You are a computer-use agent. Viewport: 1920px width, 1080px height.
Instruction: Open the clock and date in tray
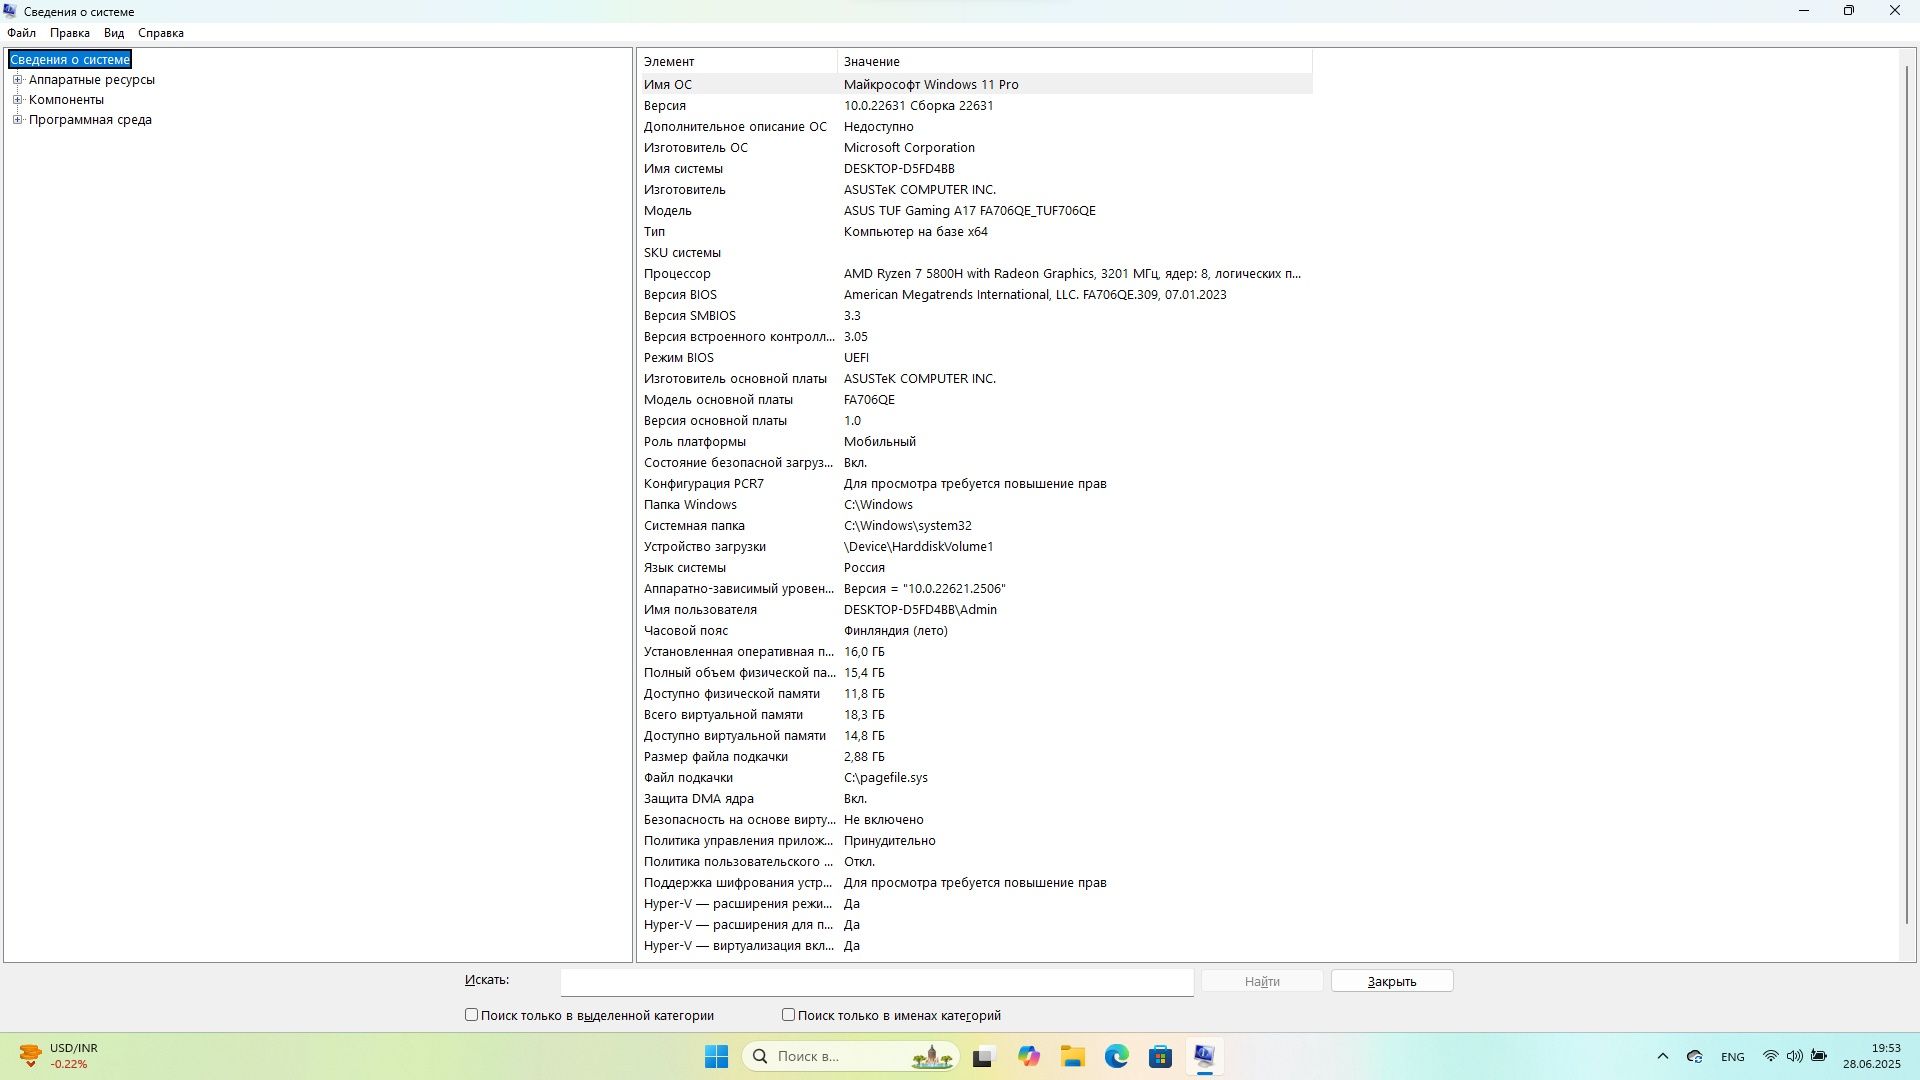click(x=1872, y=1056)
